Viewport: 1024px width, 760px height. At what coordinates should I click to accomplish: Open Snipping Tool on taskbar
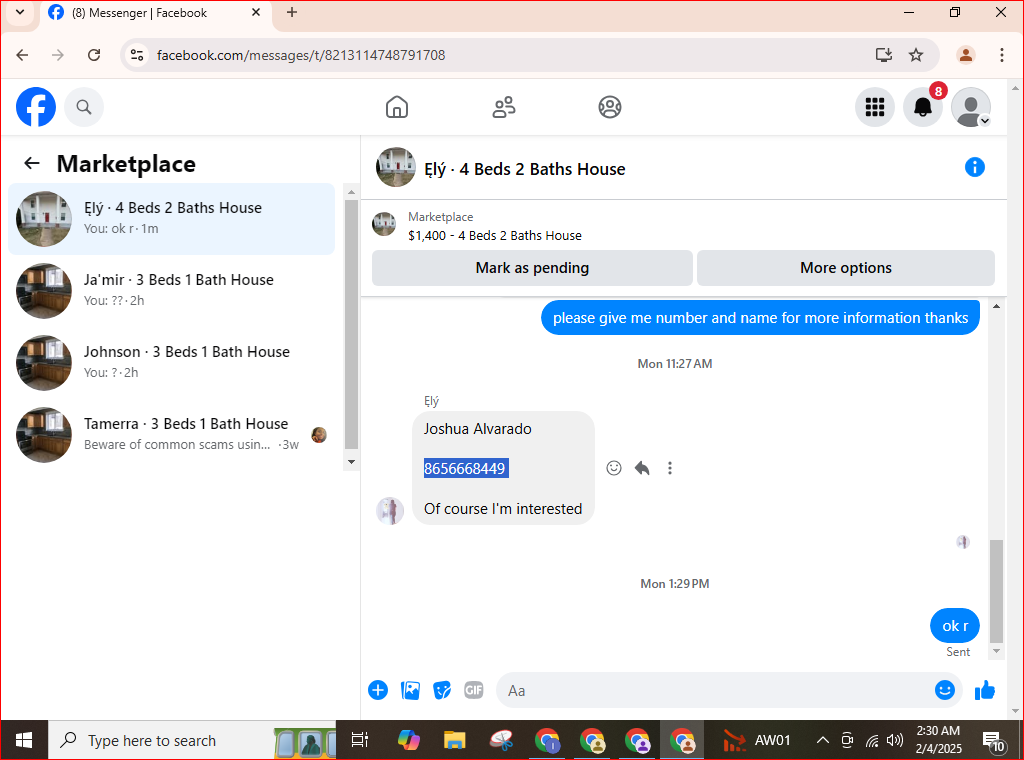(501, 740)
